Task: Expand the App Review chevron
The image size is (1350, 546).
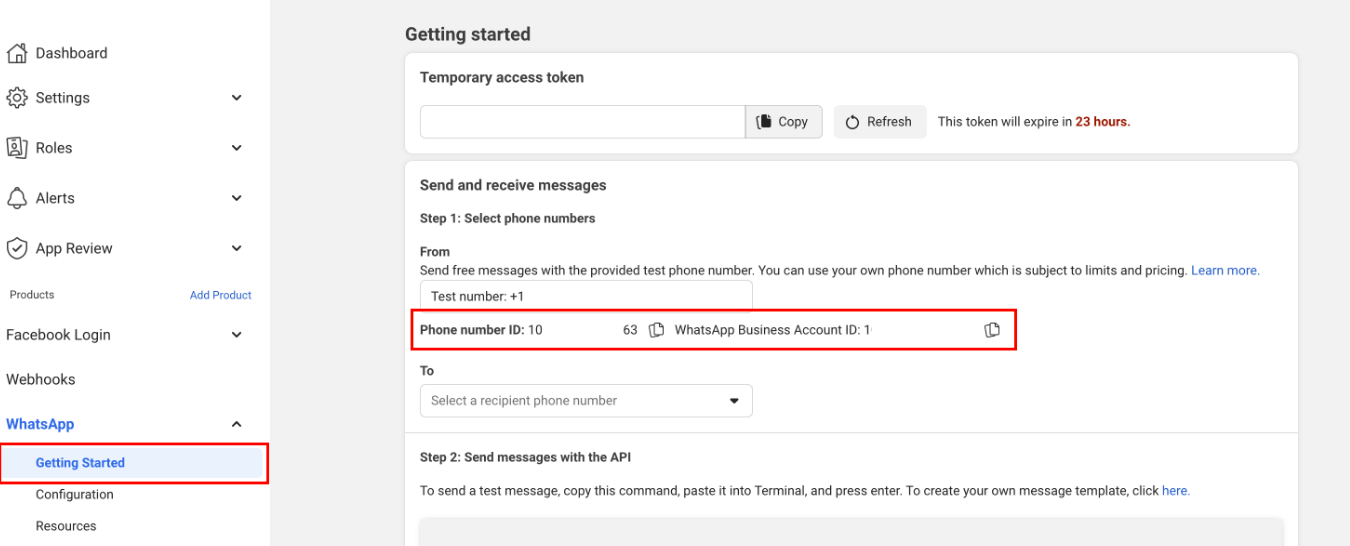Action: click(x=237, y=248)
